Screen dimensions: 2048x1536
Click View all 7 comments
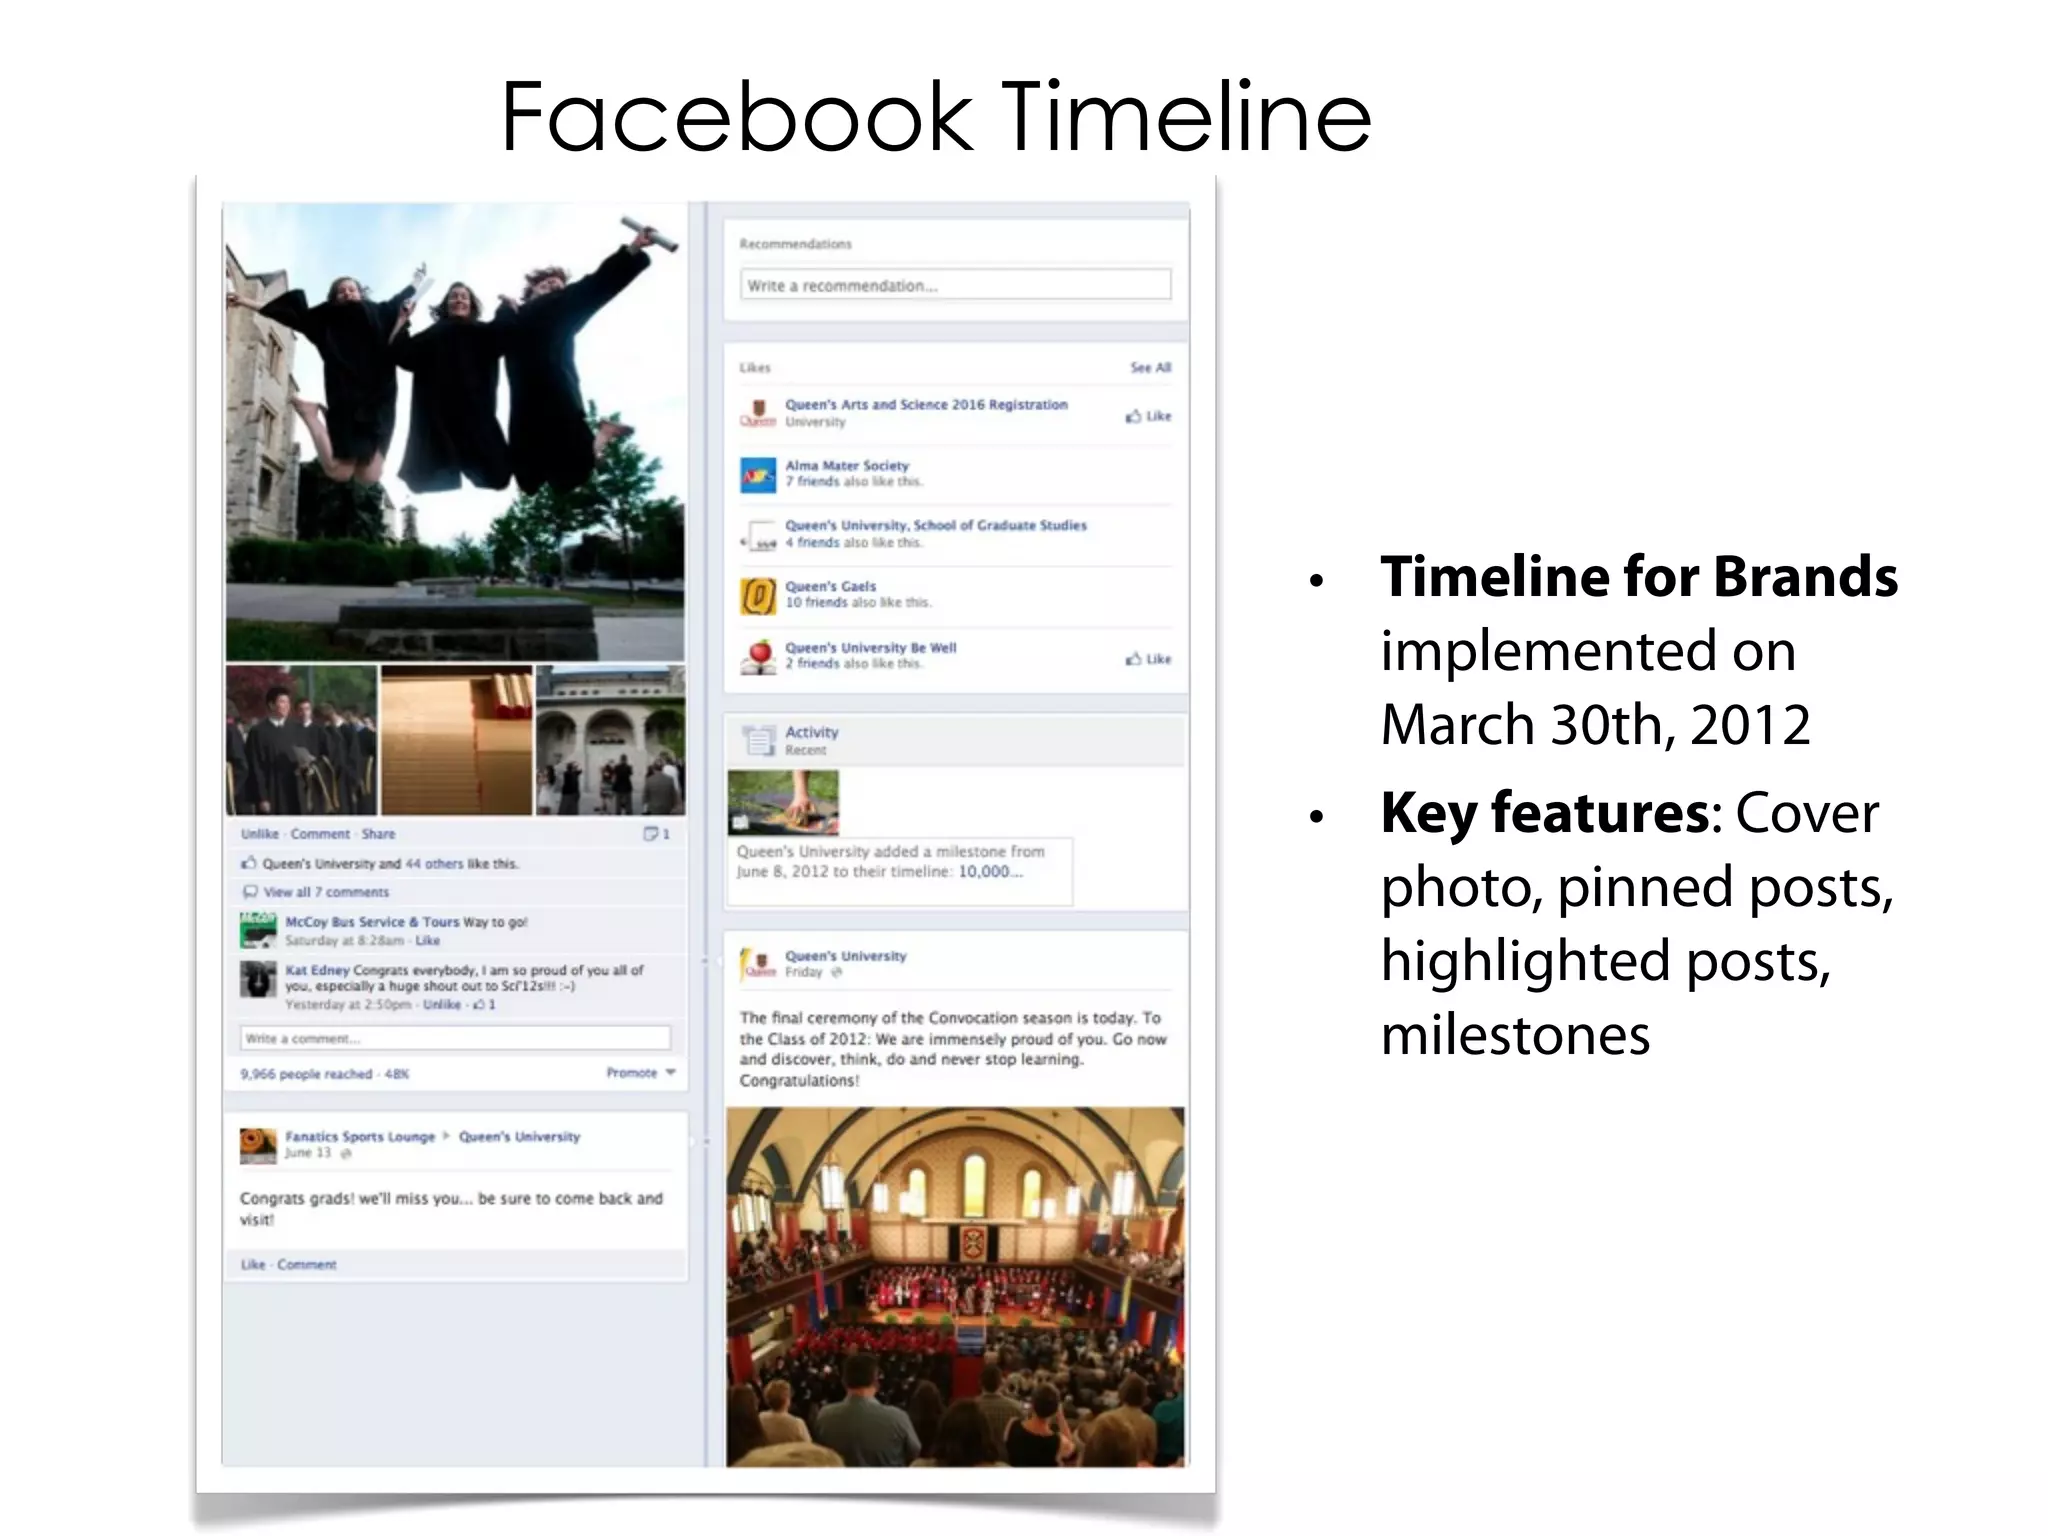[x=326, y=892]
